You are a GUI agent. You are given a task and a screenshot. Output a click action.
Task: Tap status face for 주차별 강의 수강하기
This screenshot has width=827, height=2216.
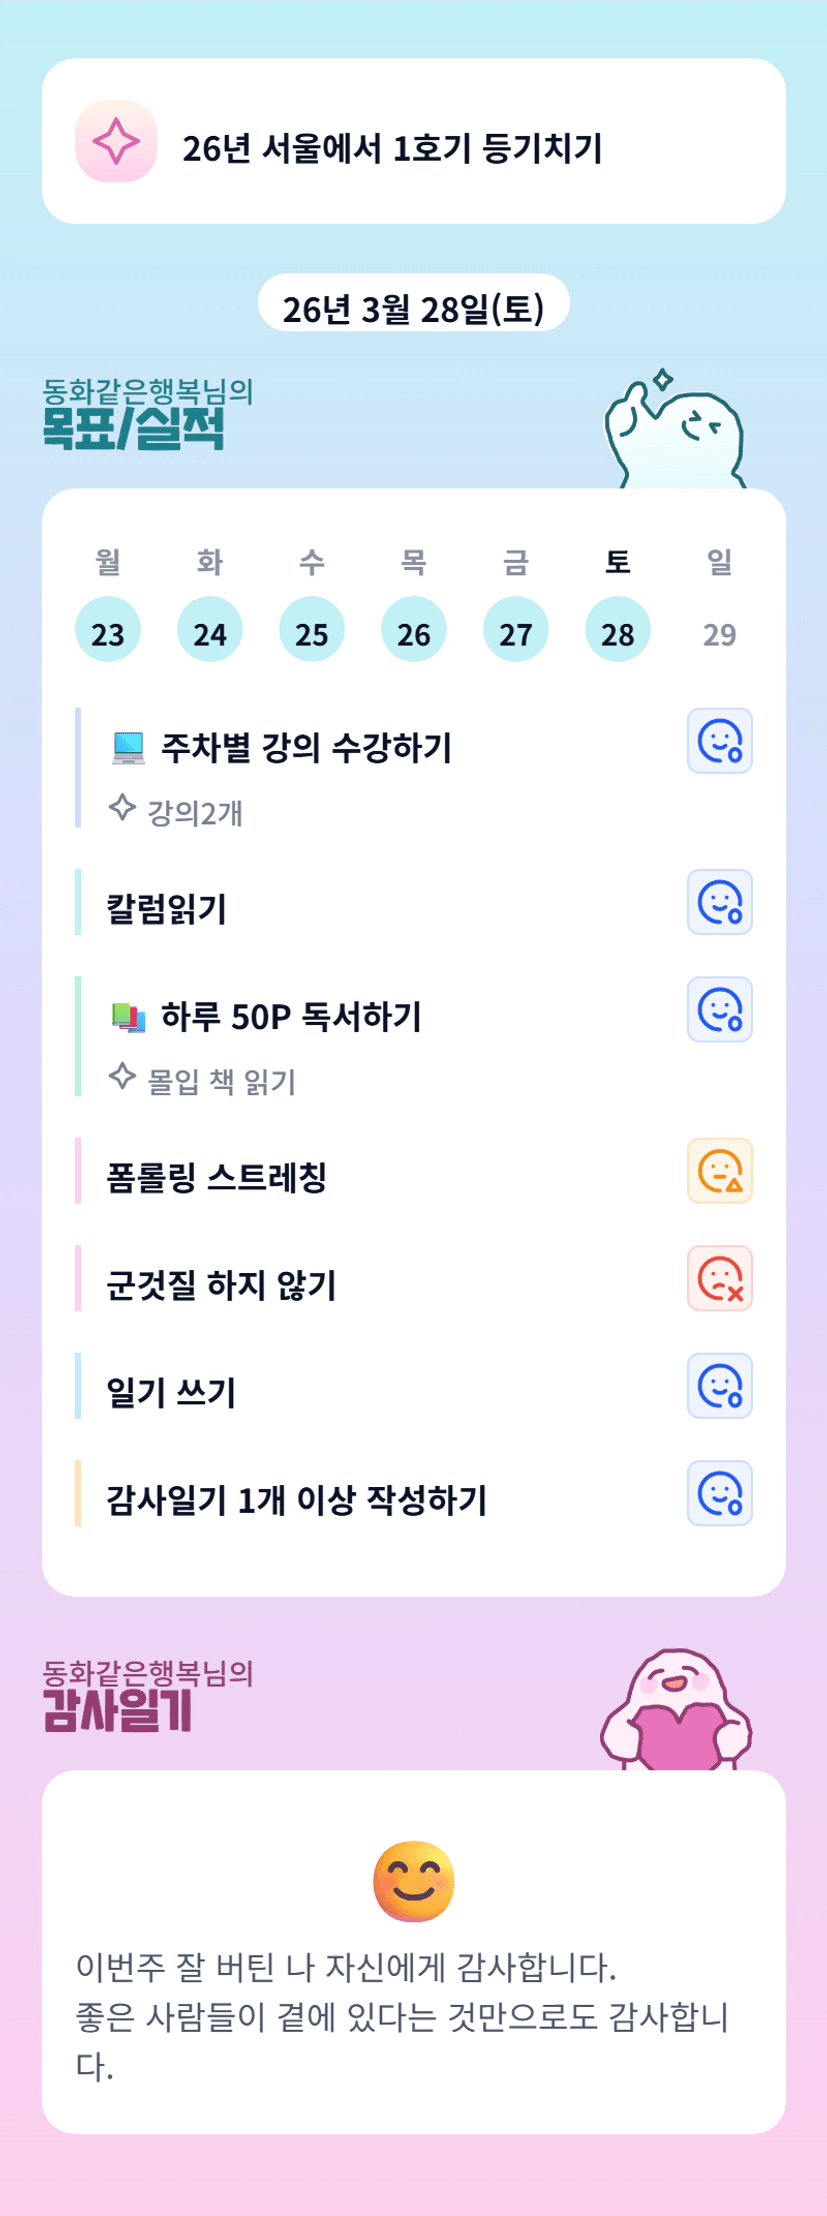pos(719,741)
